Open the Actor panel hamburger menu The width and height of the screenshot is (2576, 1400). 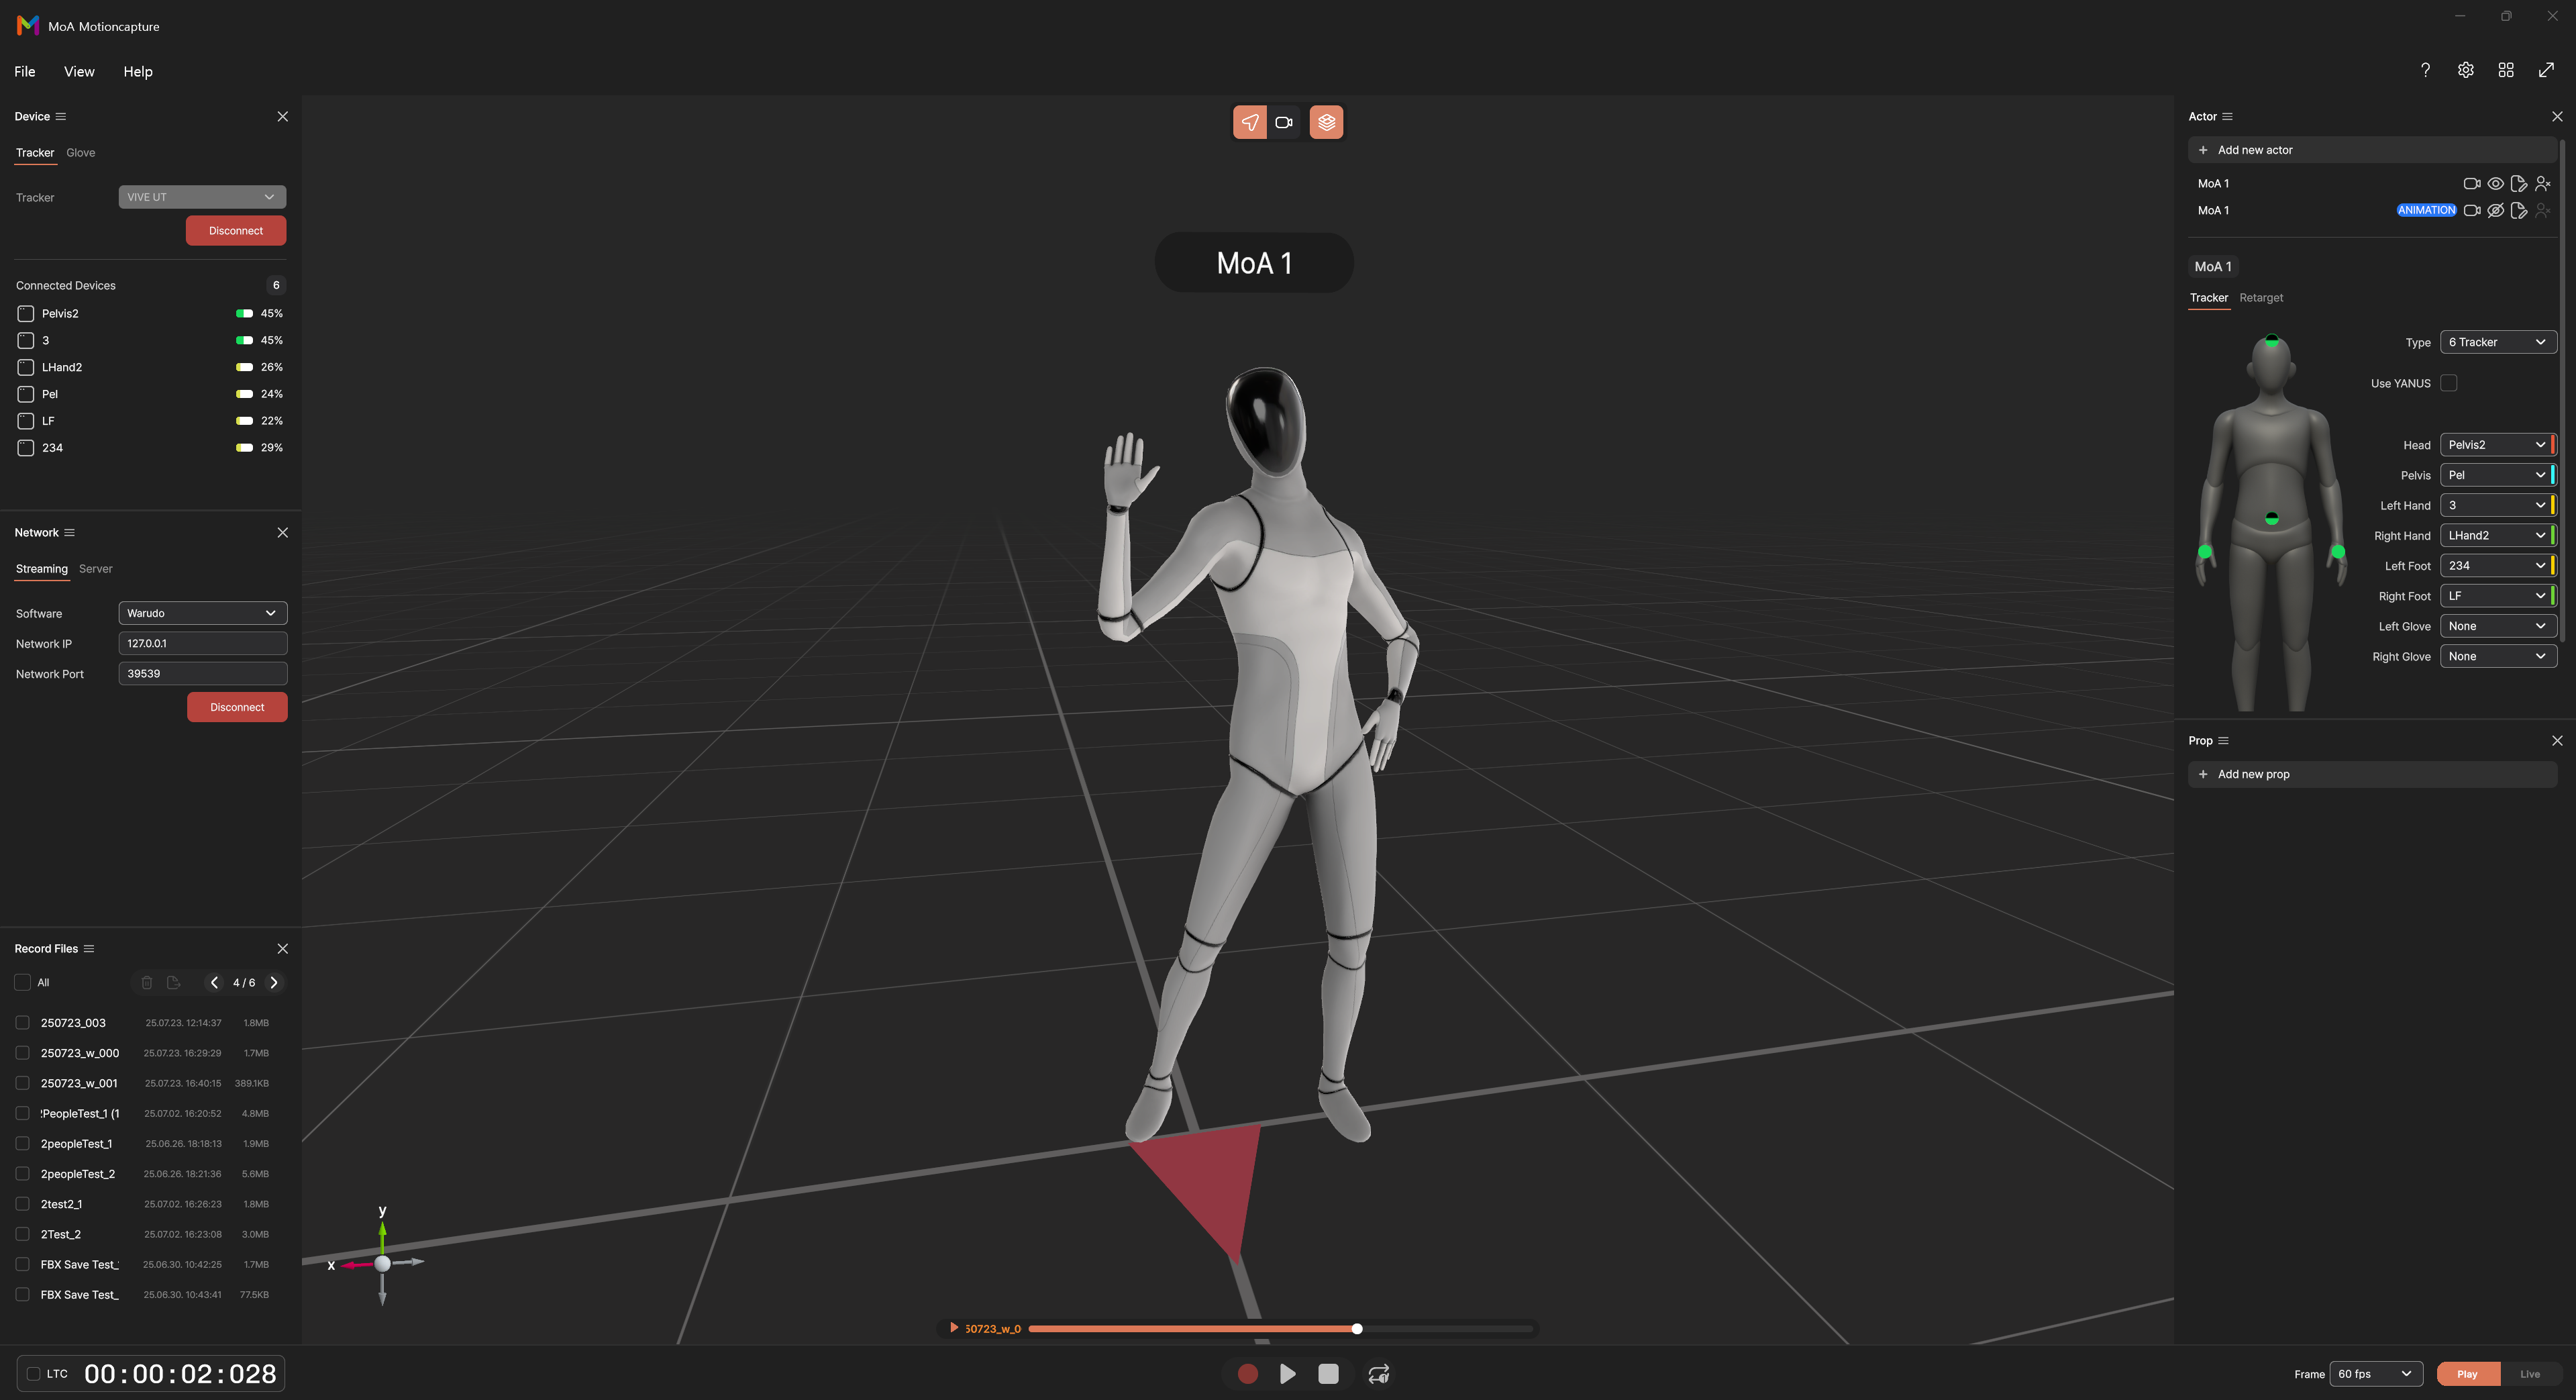click(2227, 116)
